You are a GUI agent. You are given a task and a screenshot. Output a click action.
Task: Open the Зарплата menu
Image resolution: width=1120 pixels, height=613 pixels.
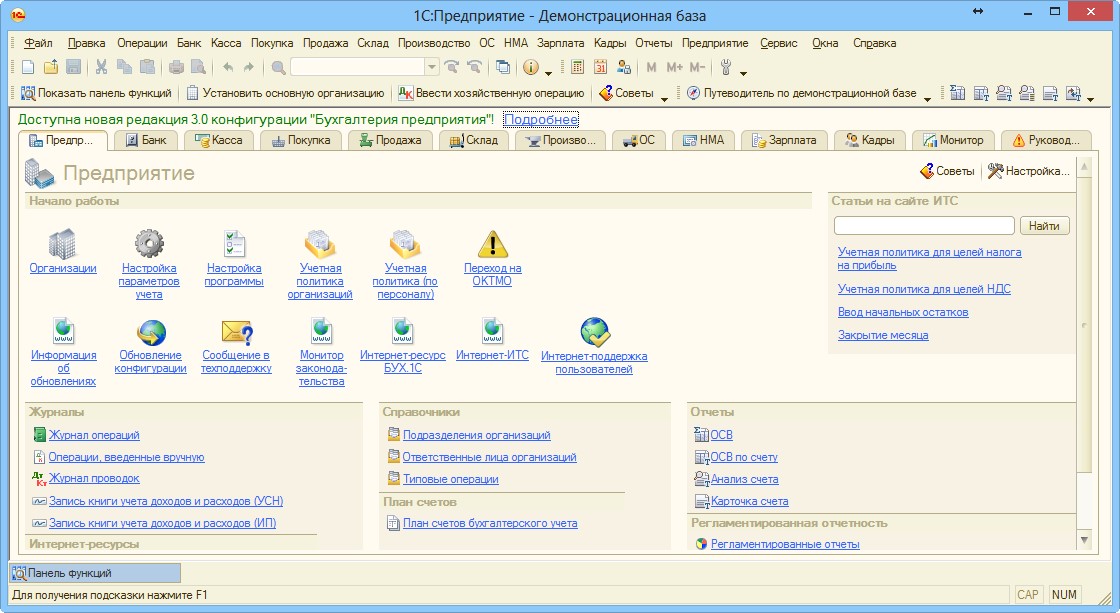tap(560, 43)
